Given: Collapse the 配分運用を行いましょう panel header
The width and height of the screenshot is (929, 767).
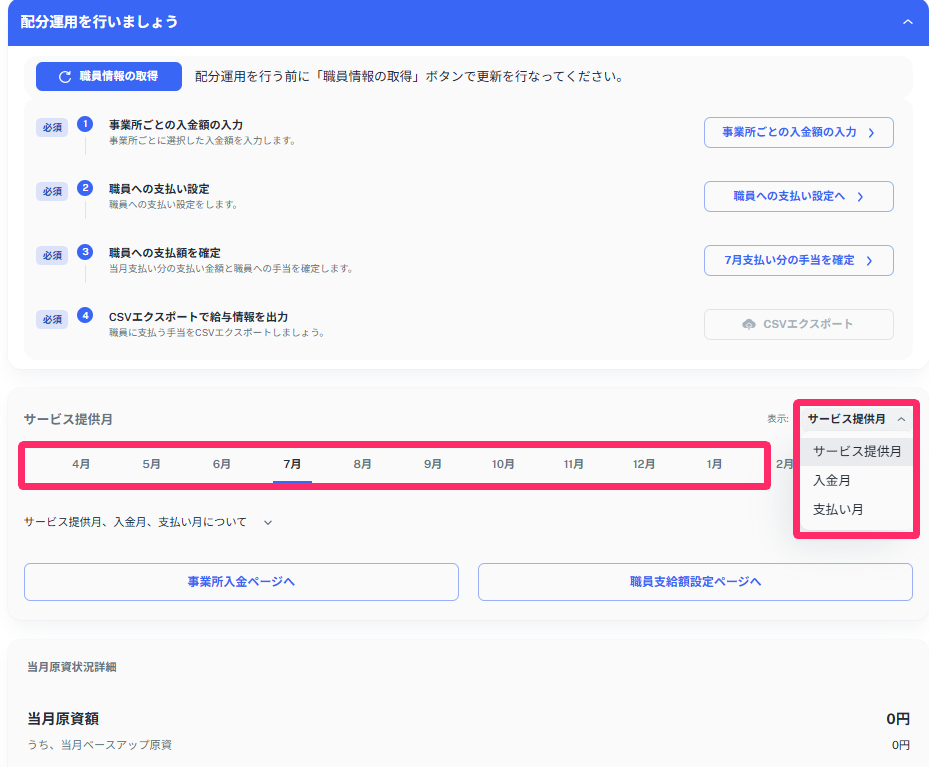Looking at the screenshot, I should (908, 21).
